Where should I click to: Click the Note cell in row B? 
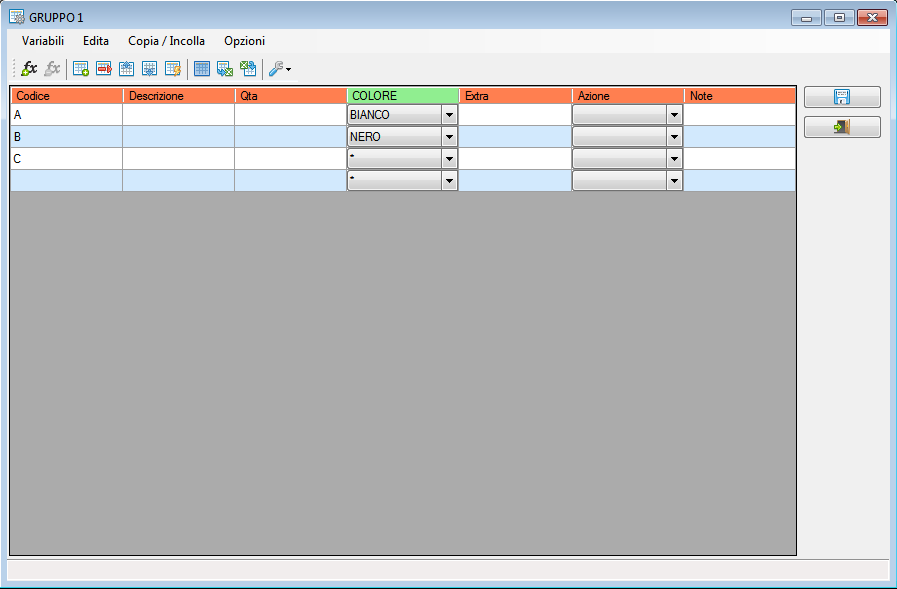[740, 137]
